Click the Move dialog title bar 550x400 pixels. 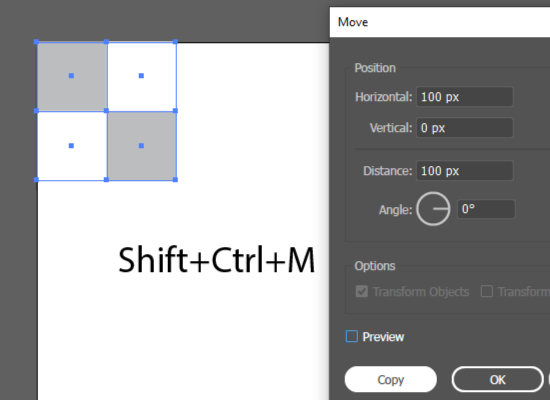coord(440,22)
